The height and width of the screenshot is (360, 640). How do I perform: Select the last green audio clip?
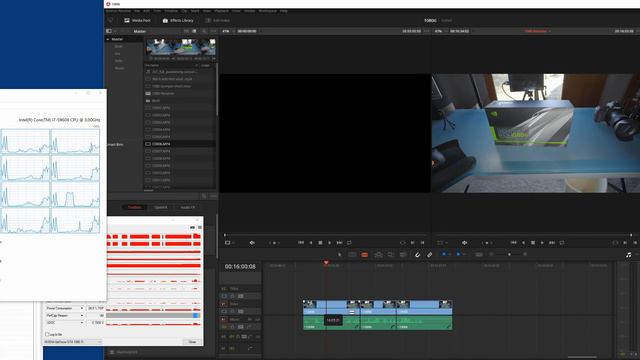tap(424, 322)
